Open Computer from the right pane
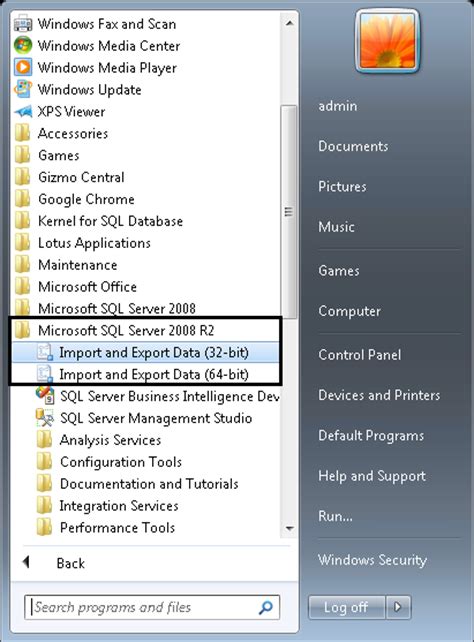 (x=350, y=311)
